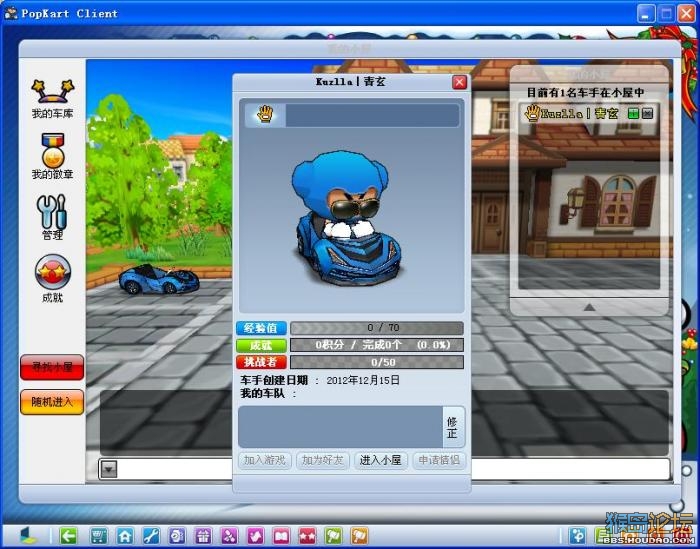The height and width of the screenshot is (549, 700).
Task: Click the 修正 edit button
Action: [x=453, y=427]
